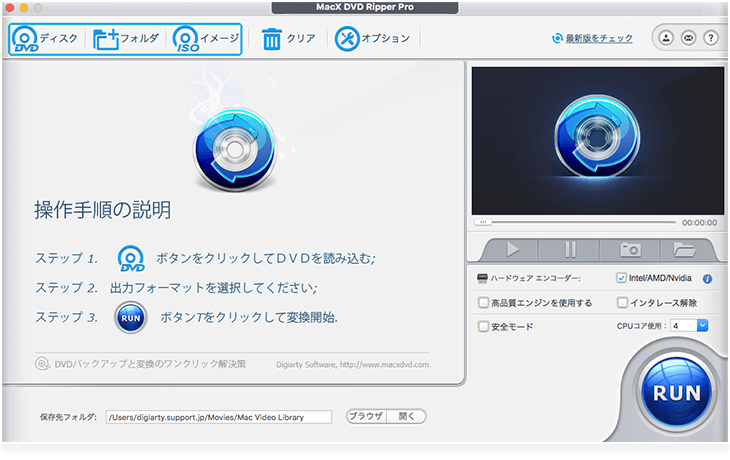The image size is (730, 460).
Task: Click the help question mark icon
Action: 711,38
